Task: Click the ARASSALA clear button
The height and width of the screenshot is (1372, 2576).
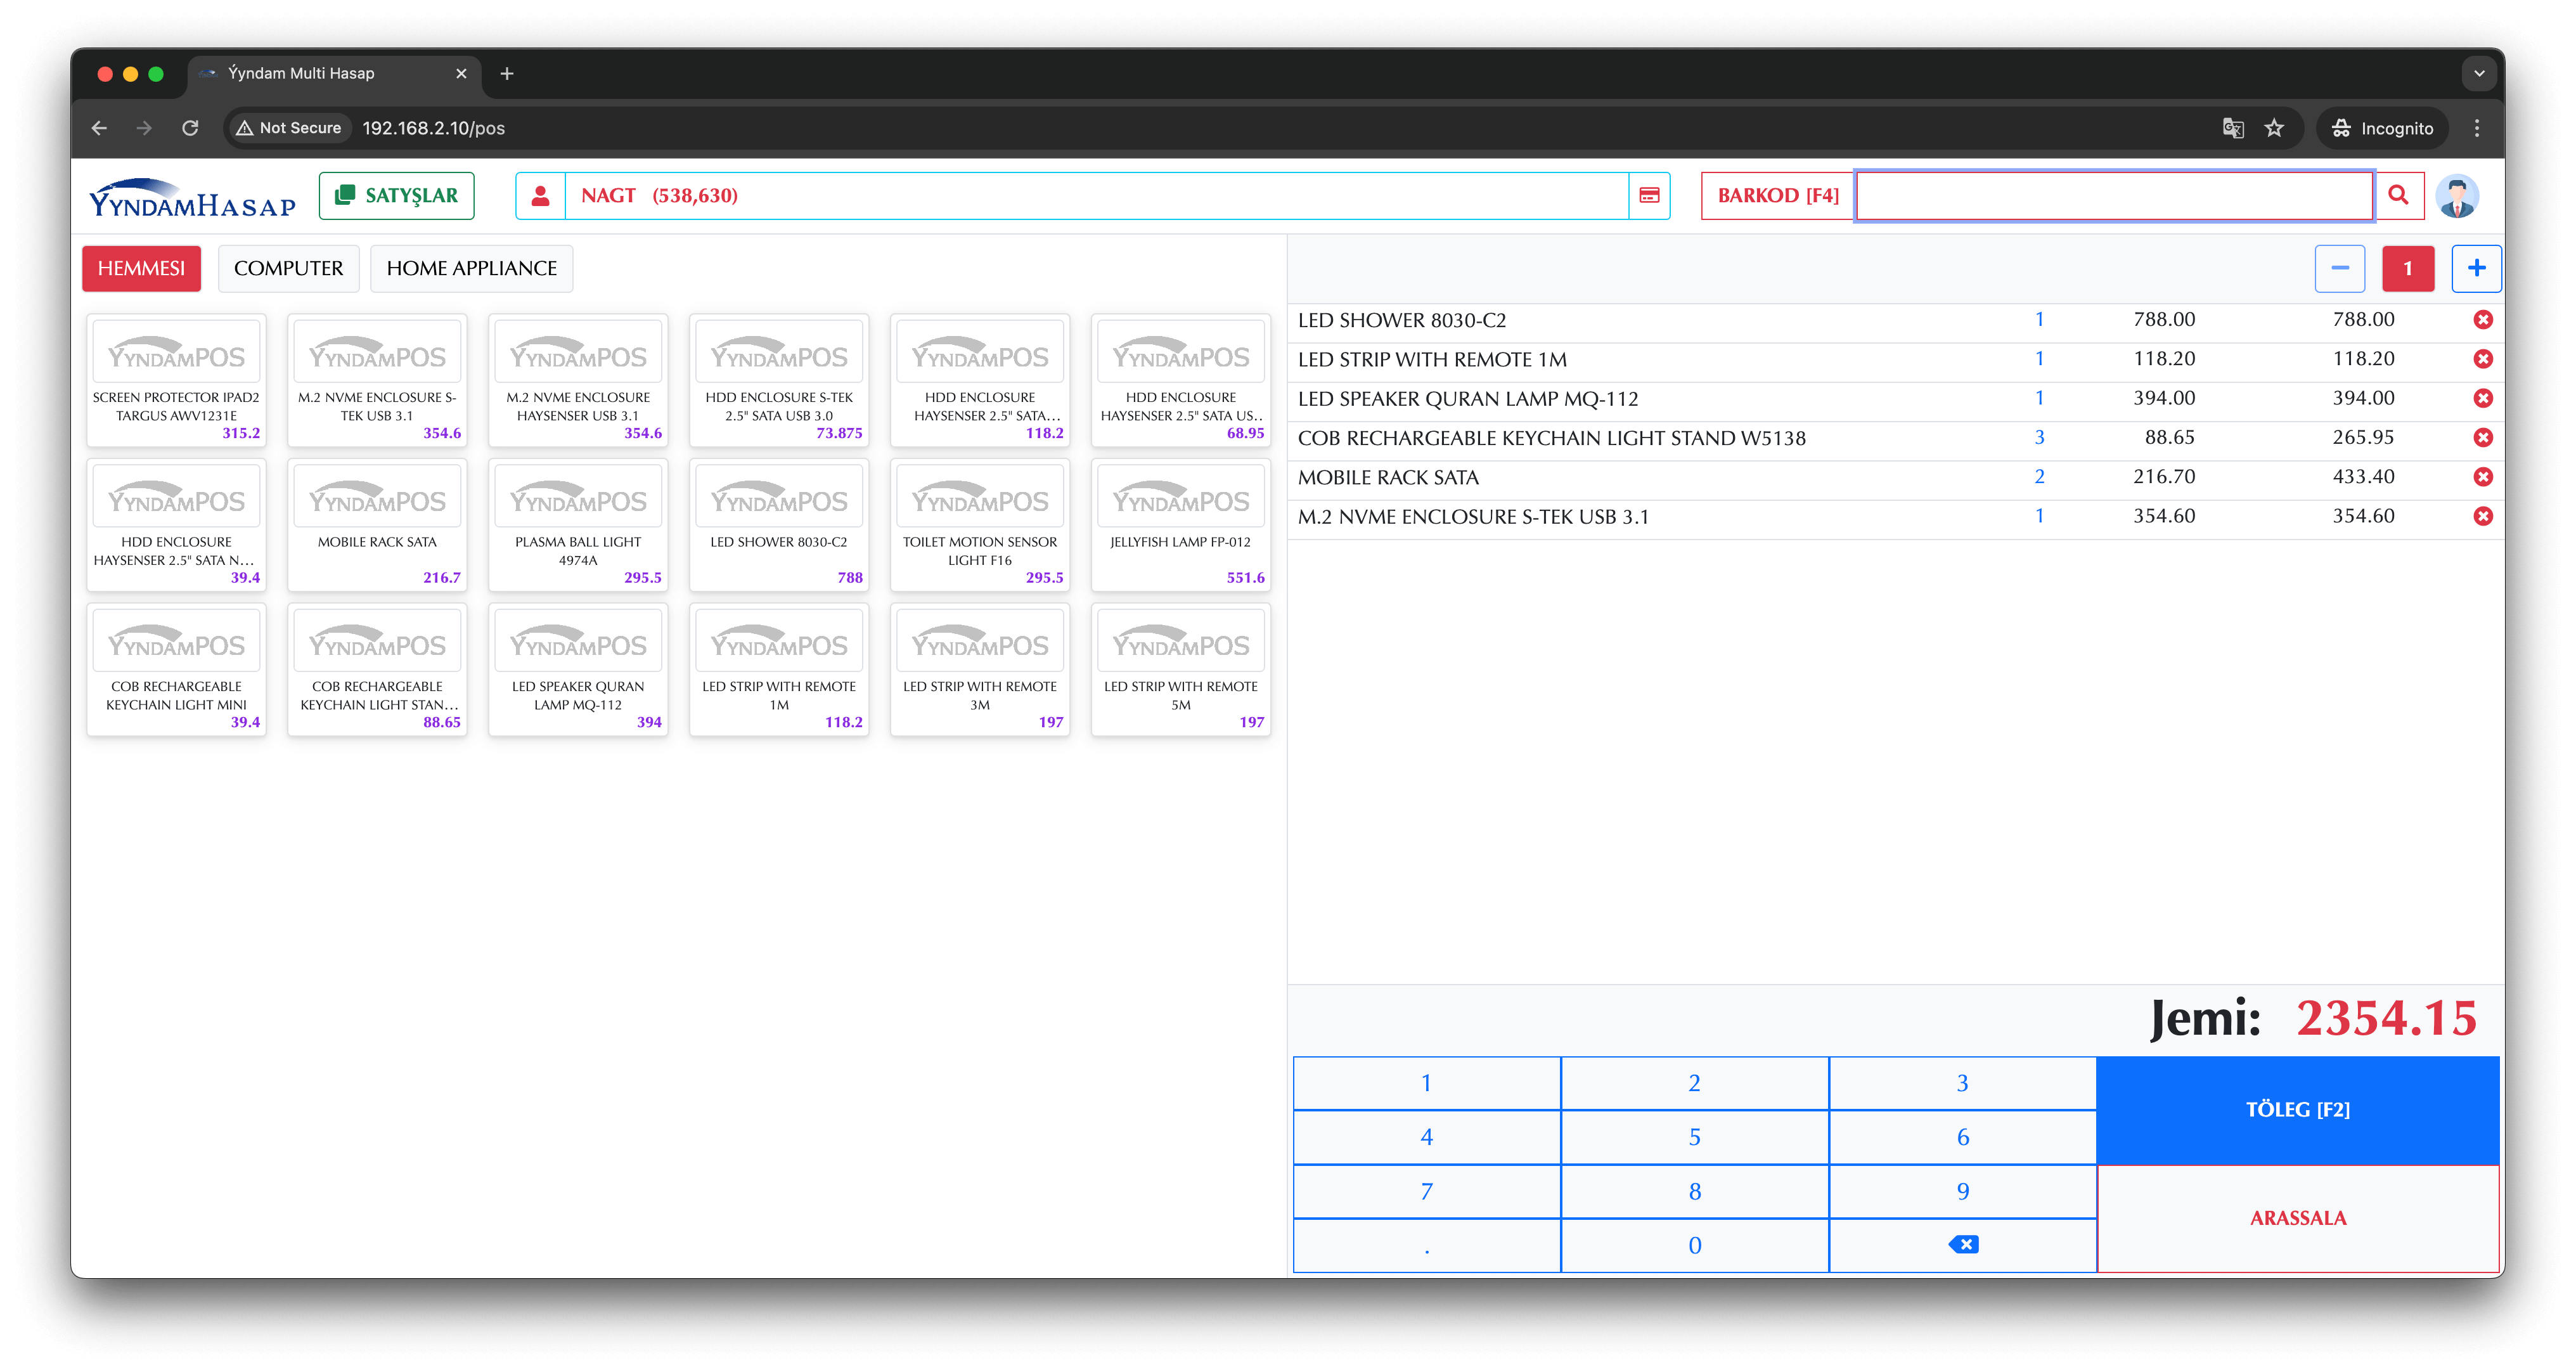Action: click(2297, 1218)
